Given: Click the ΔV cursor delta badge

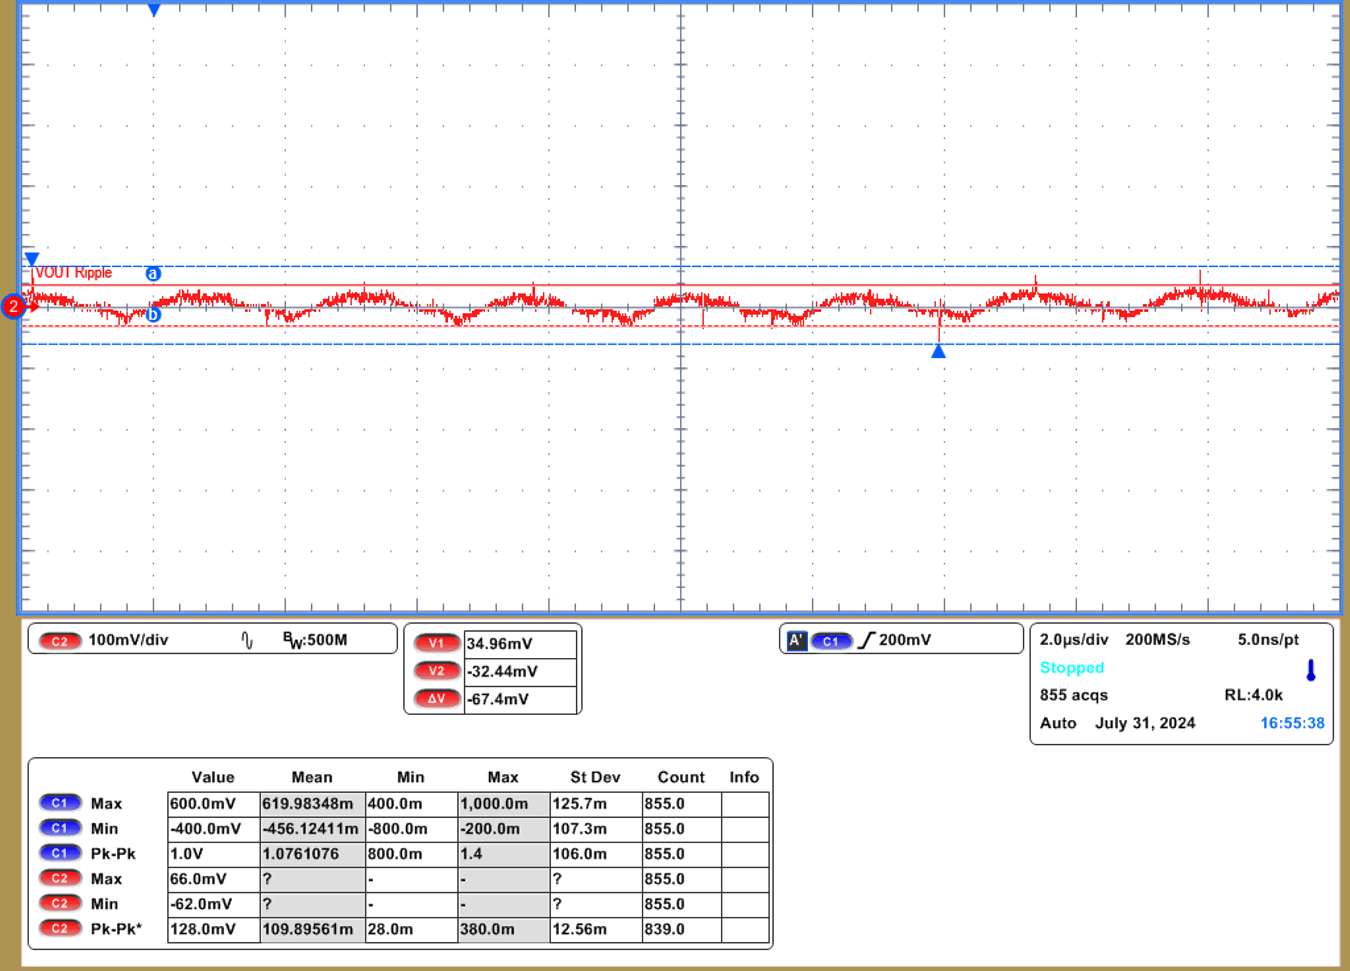Looking at the screenshot, I should pos(436,699).
